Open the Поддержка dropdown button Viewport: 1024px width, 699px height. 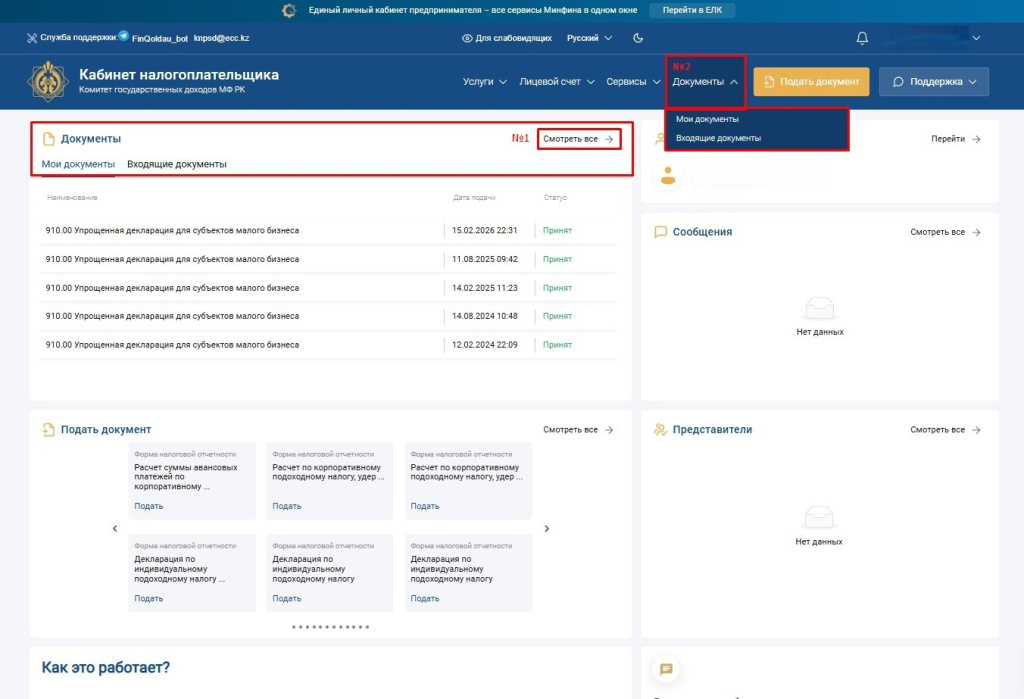933,82
